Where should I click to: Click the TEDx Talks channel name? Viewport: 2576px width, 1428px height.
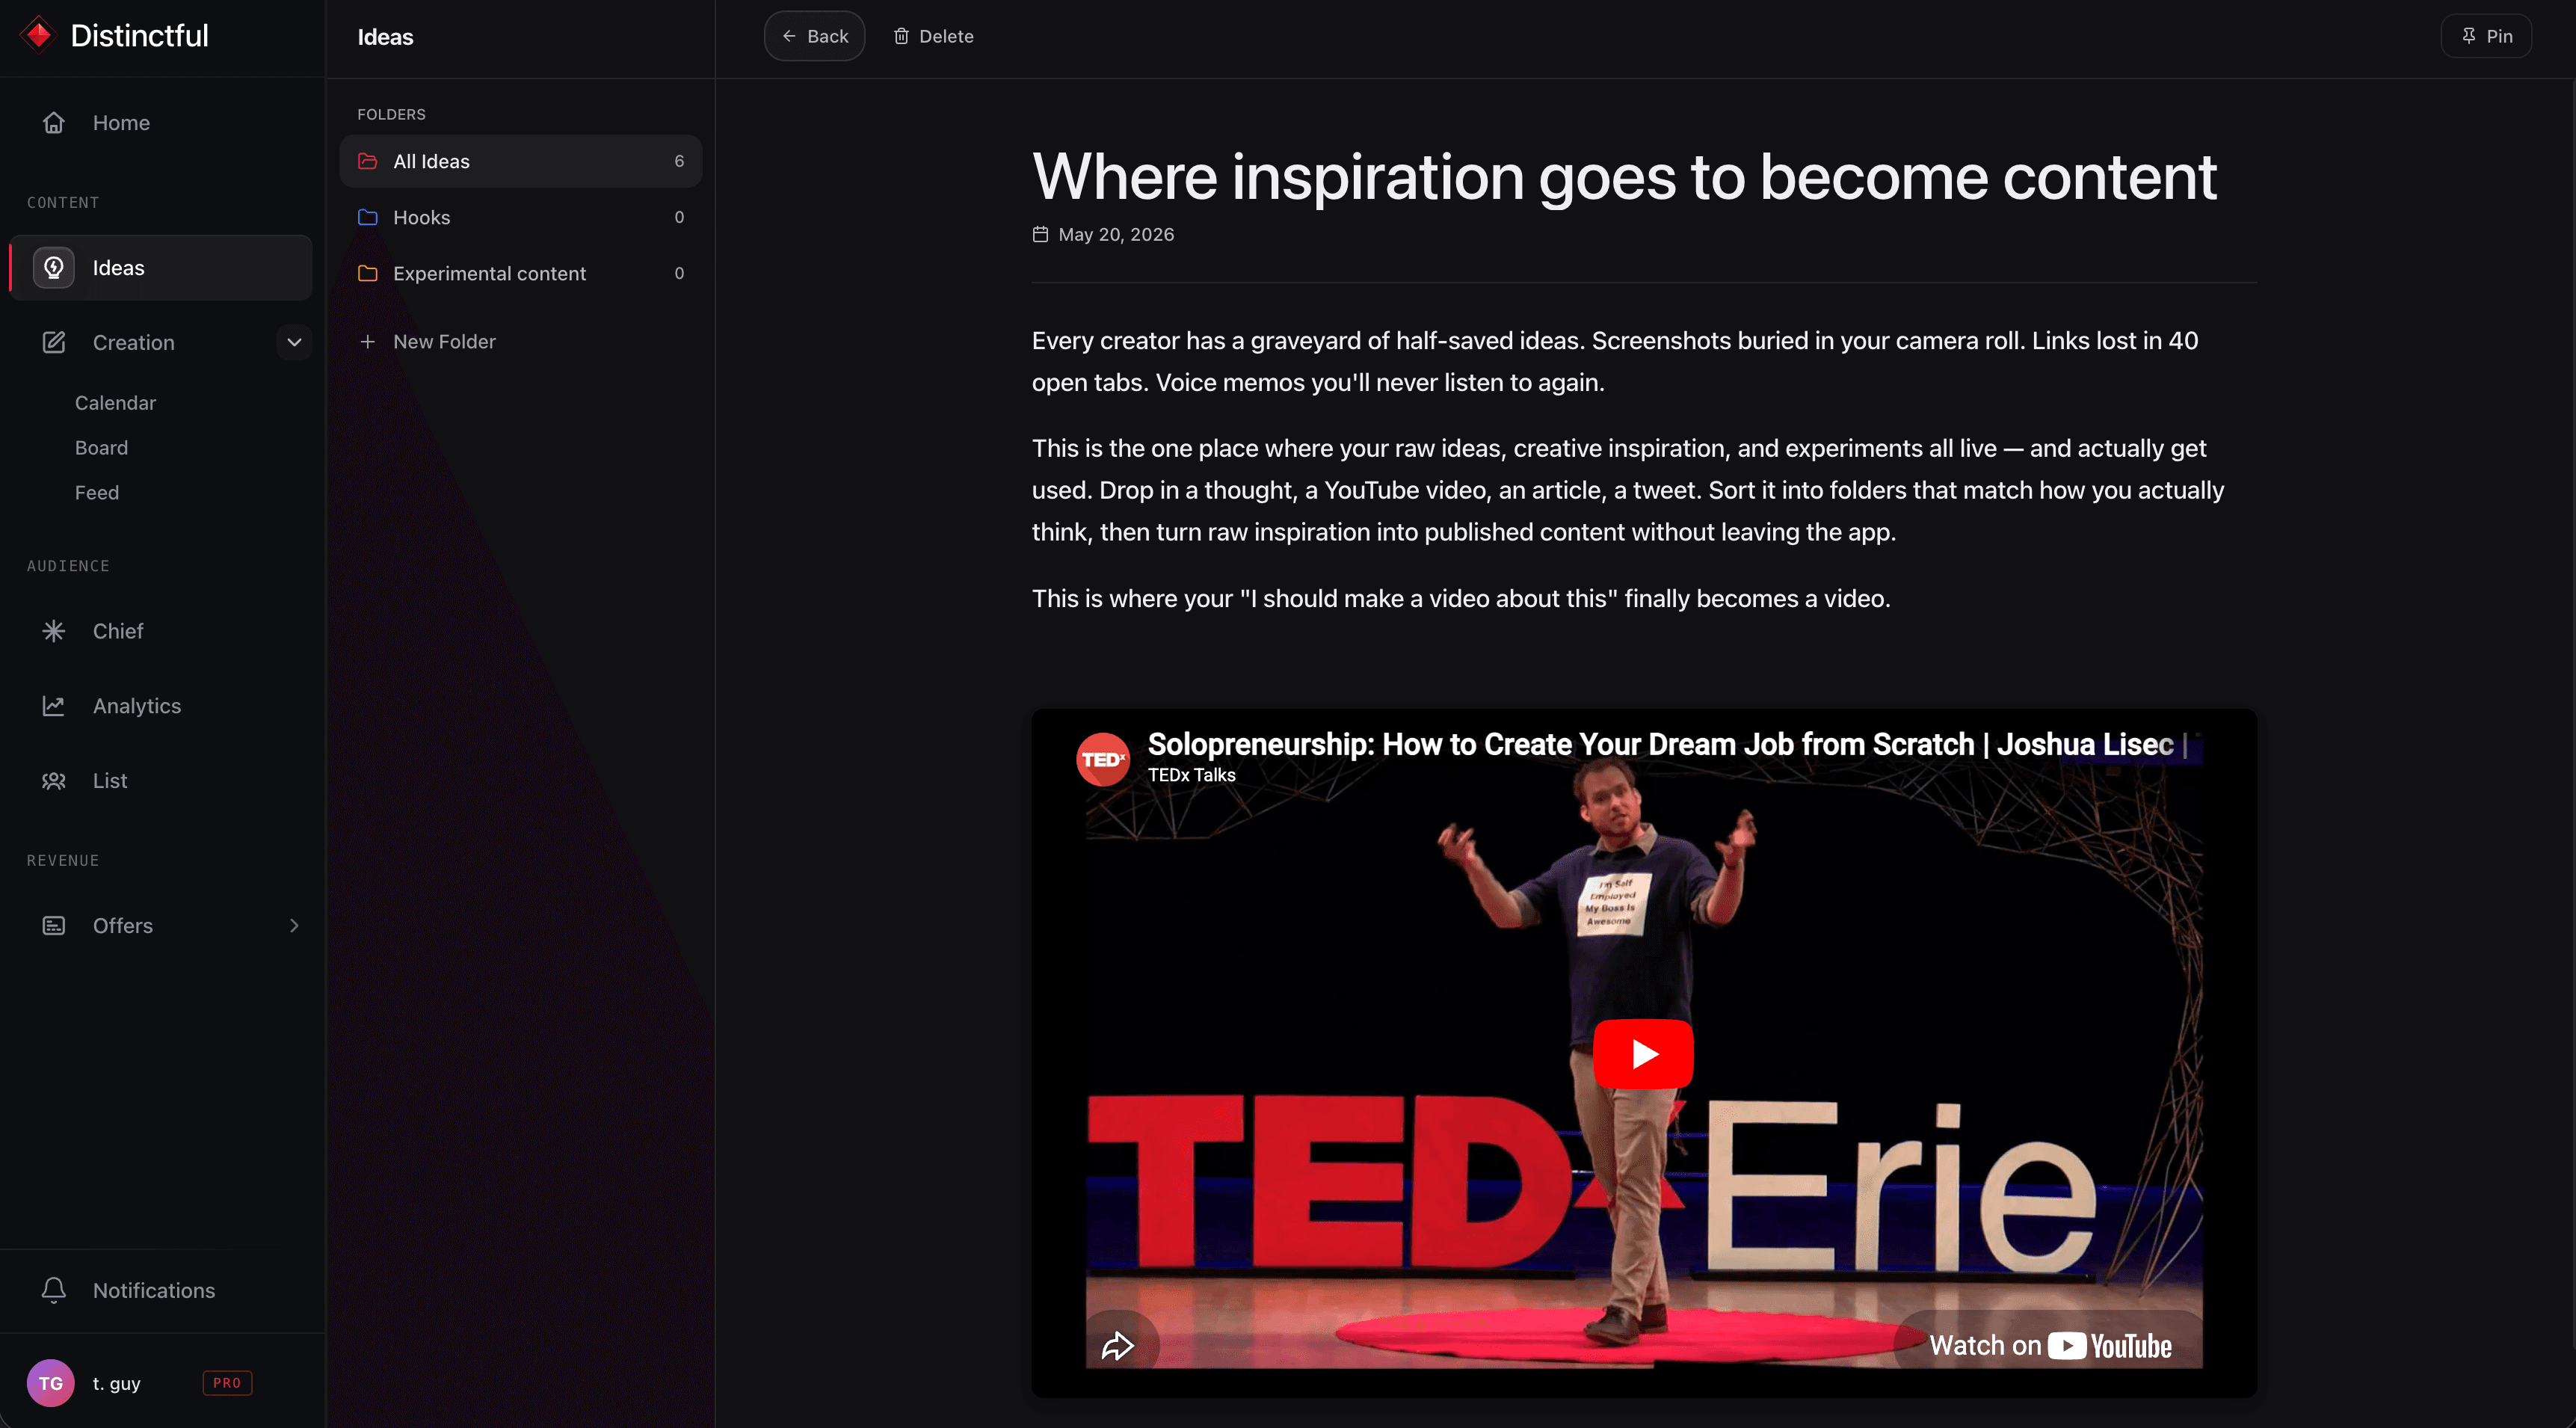pyautogui.click(x=1191, y=775)
